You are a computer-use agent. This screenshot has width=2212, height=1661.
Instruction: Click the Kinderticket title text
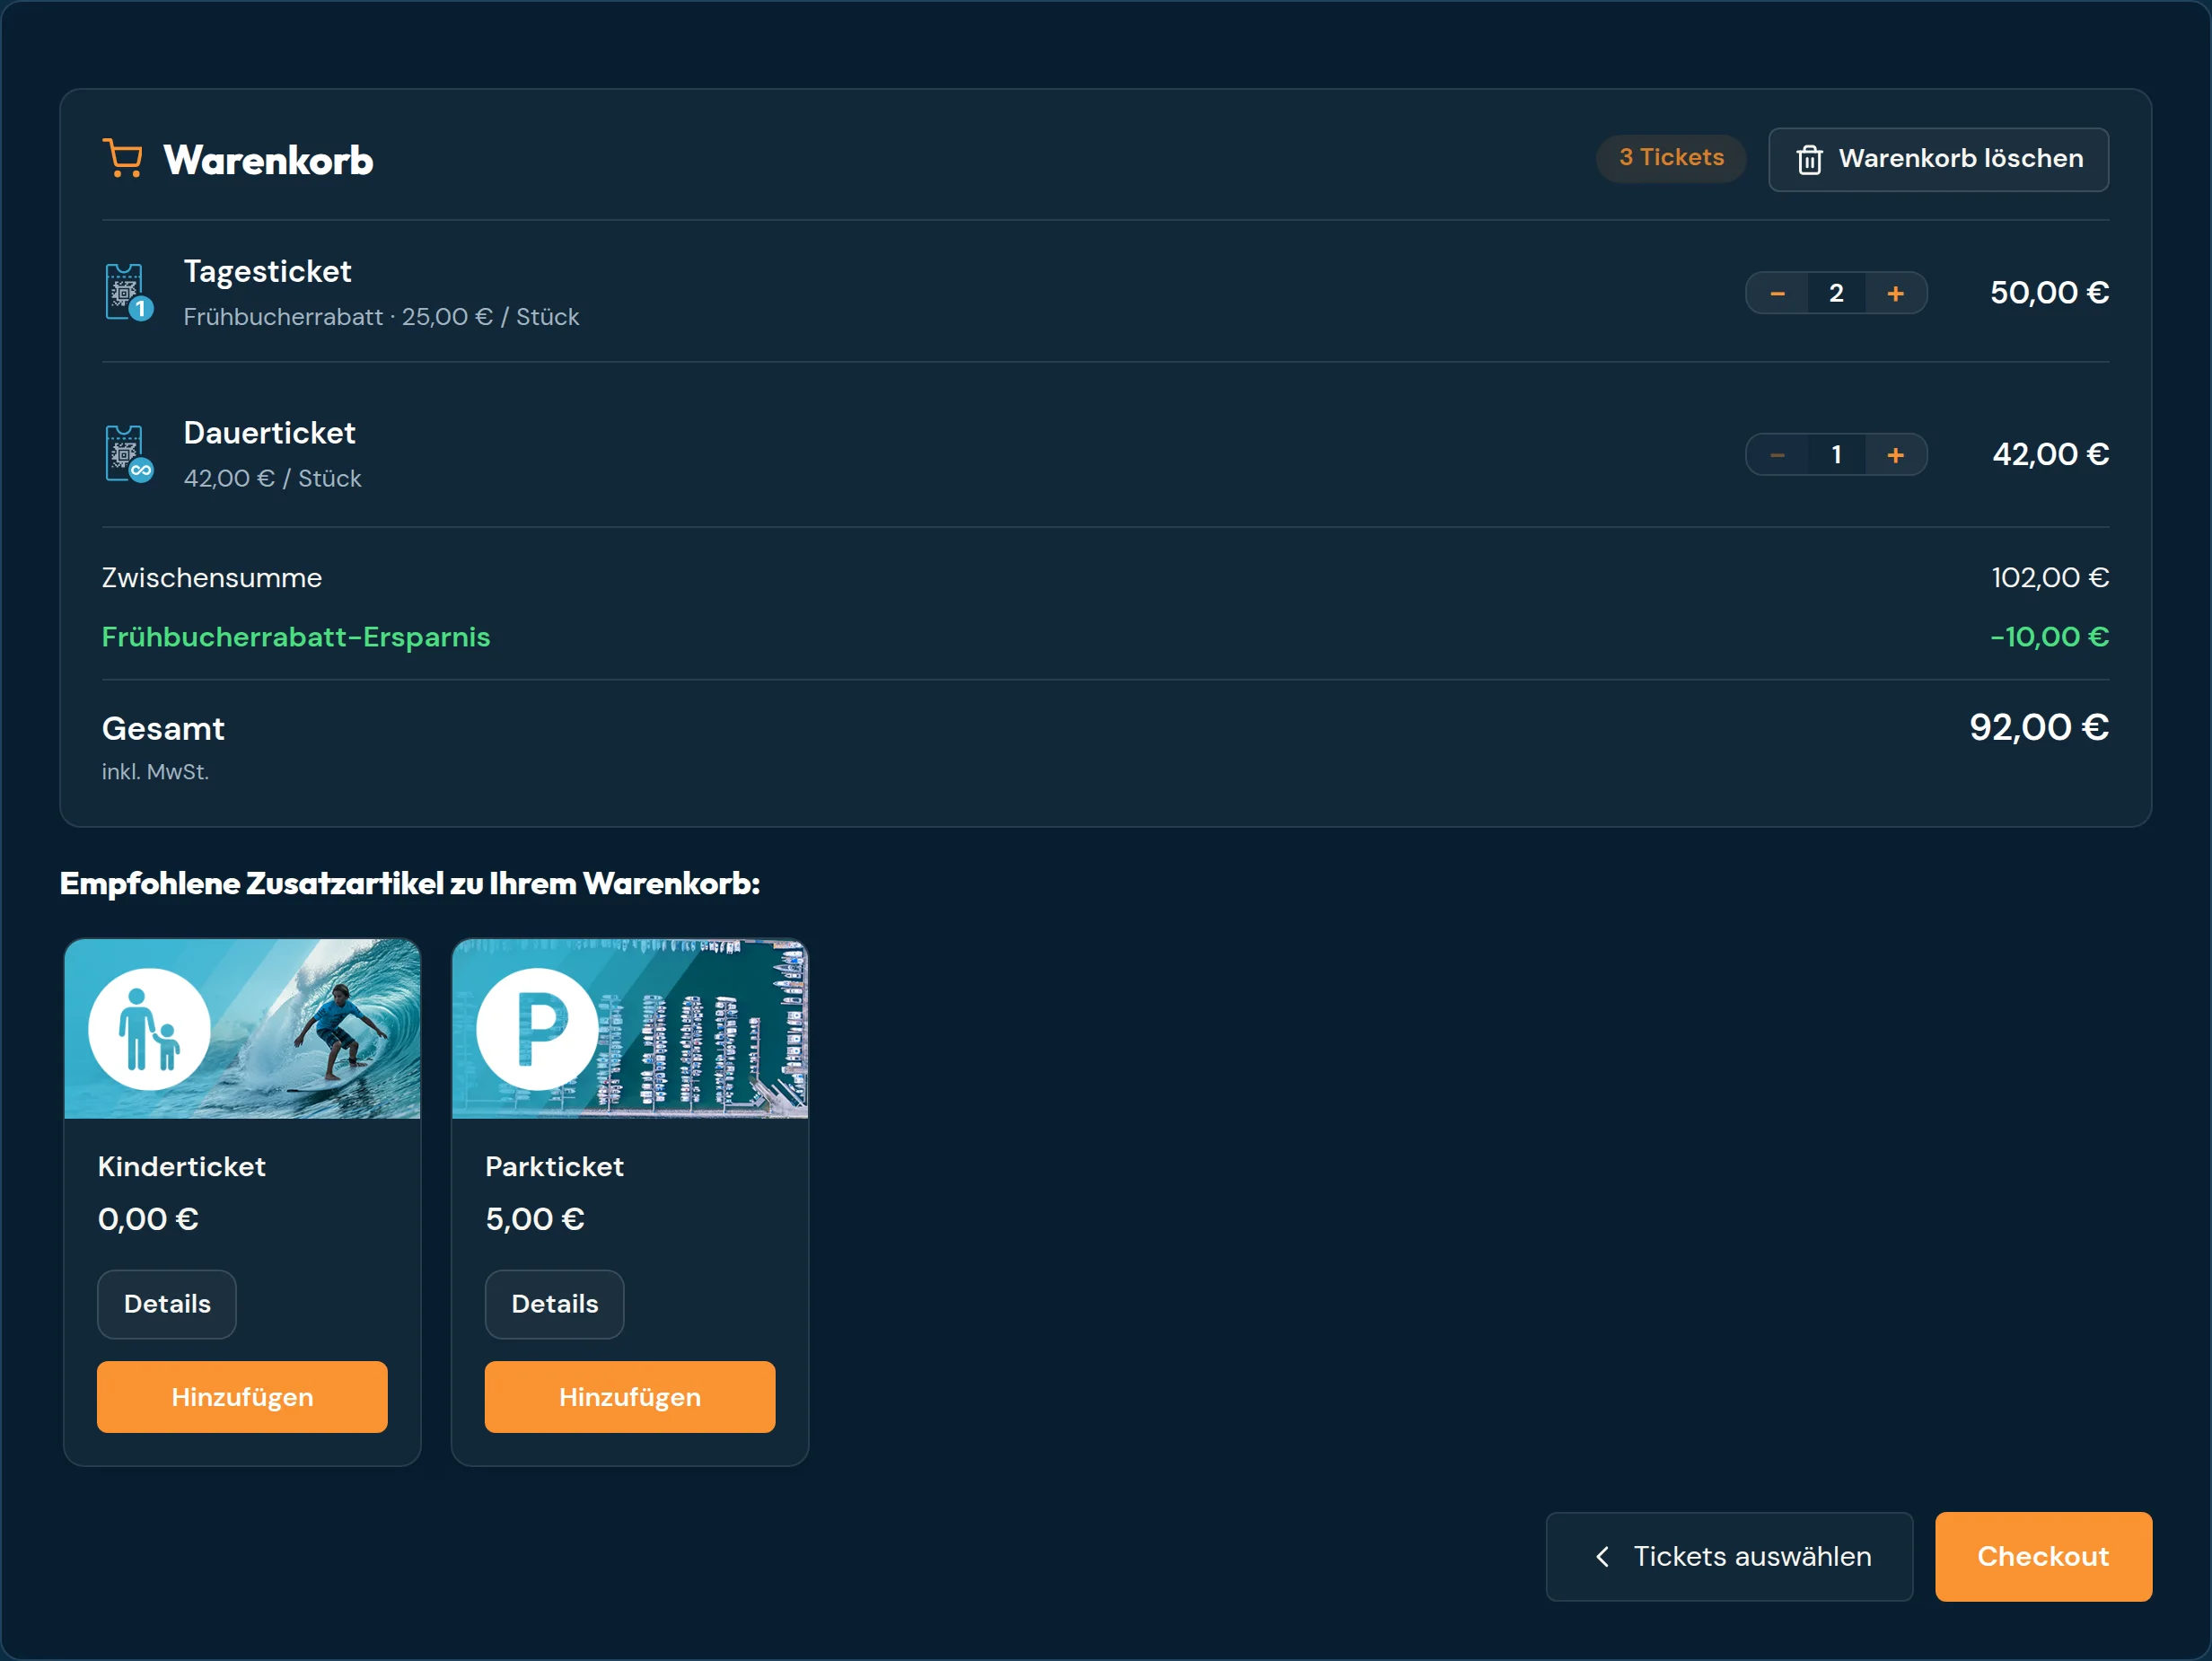(x=182, y=1167)
